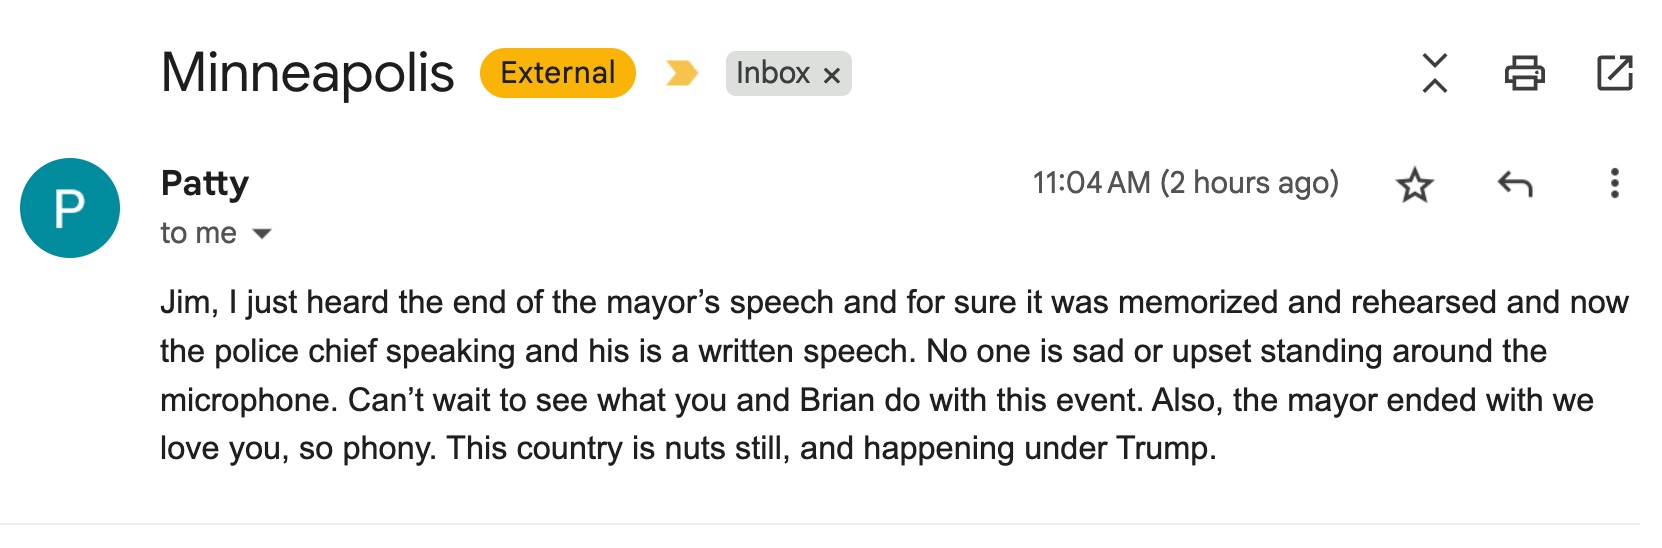Open the email in a new window
The image size is (1662, 548).
click(1614, 74)
